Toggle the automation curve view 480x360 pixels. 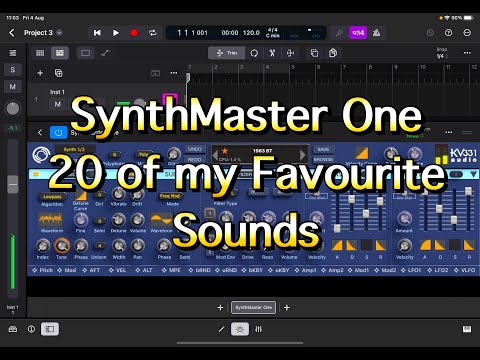pos(105,53)
